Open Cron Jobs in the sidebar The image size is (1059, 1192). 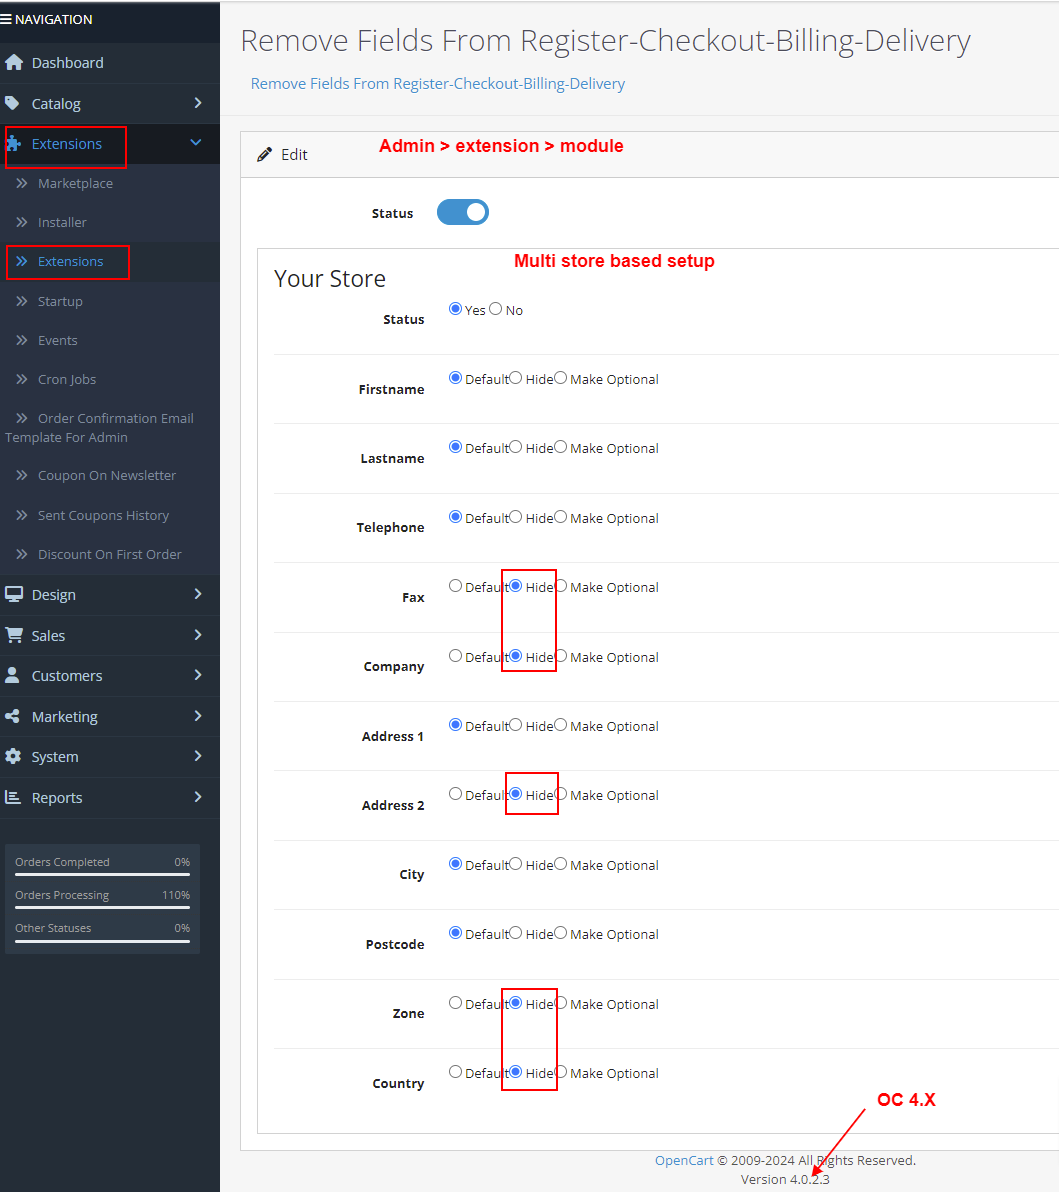67,379
